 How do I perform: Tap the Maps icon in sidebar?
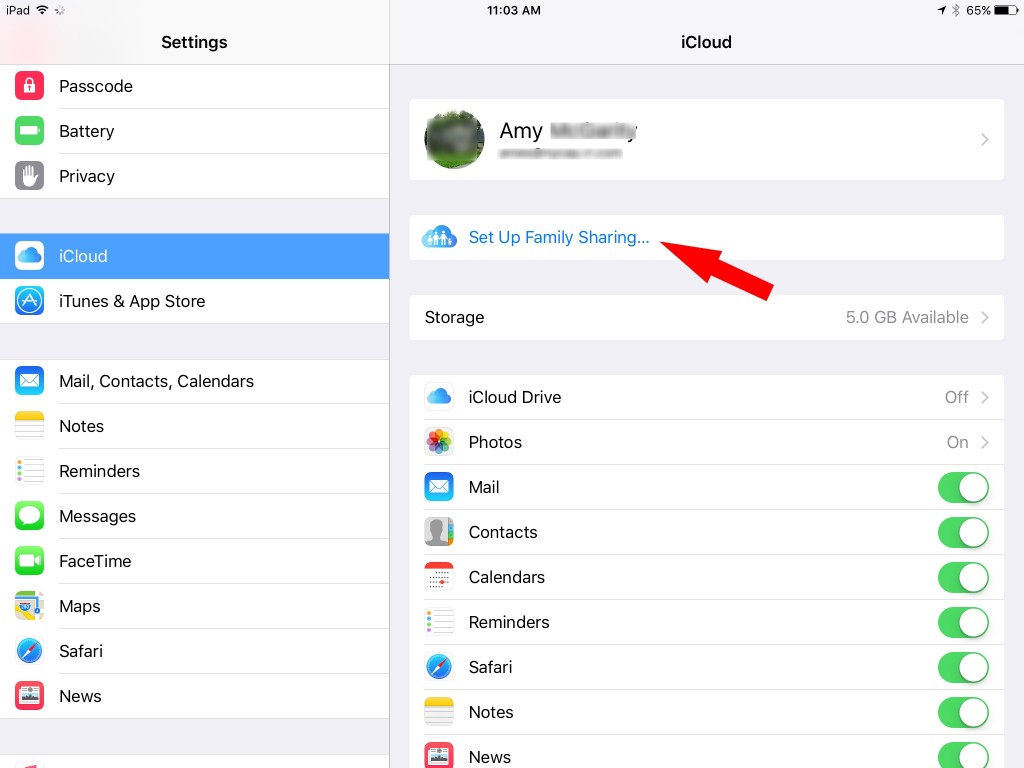point(29,605)
